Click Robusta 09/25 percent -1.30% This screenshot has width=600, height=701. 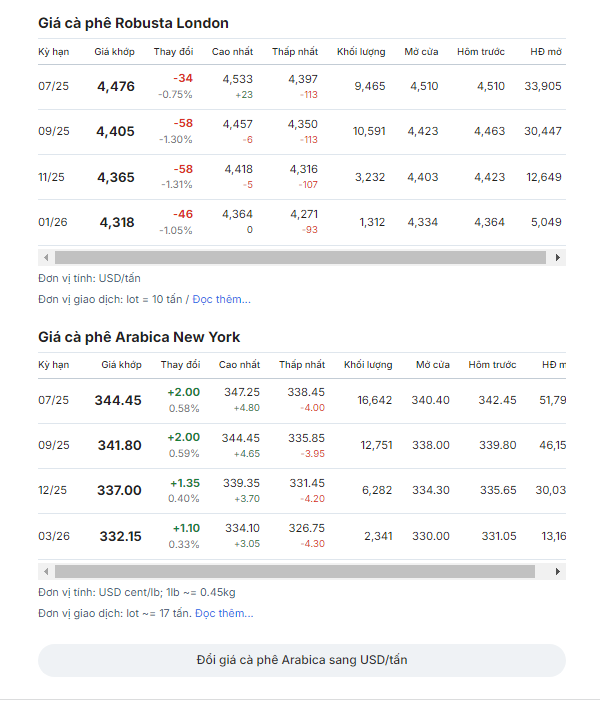[176, 139]
